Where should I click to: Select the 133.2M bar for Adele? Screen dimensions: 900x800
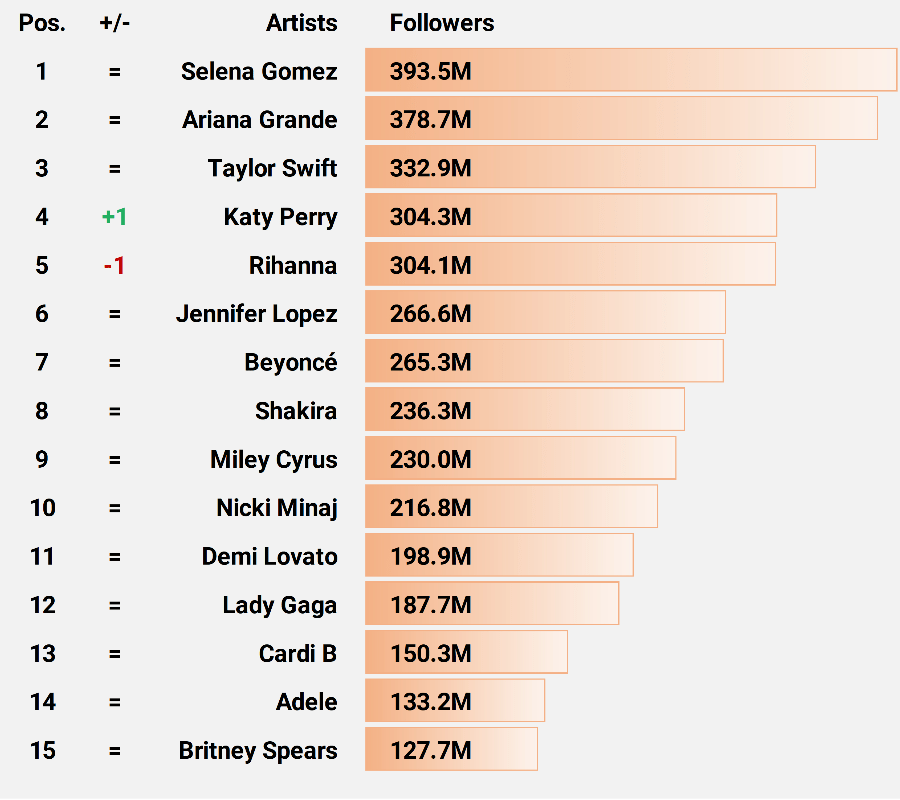point(454,701)
